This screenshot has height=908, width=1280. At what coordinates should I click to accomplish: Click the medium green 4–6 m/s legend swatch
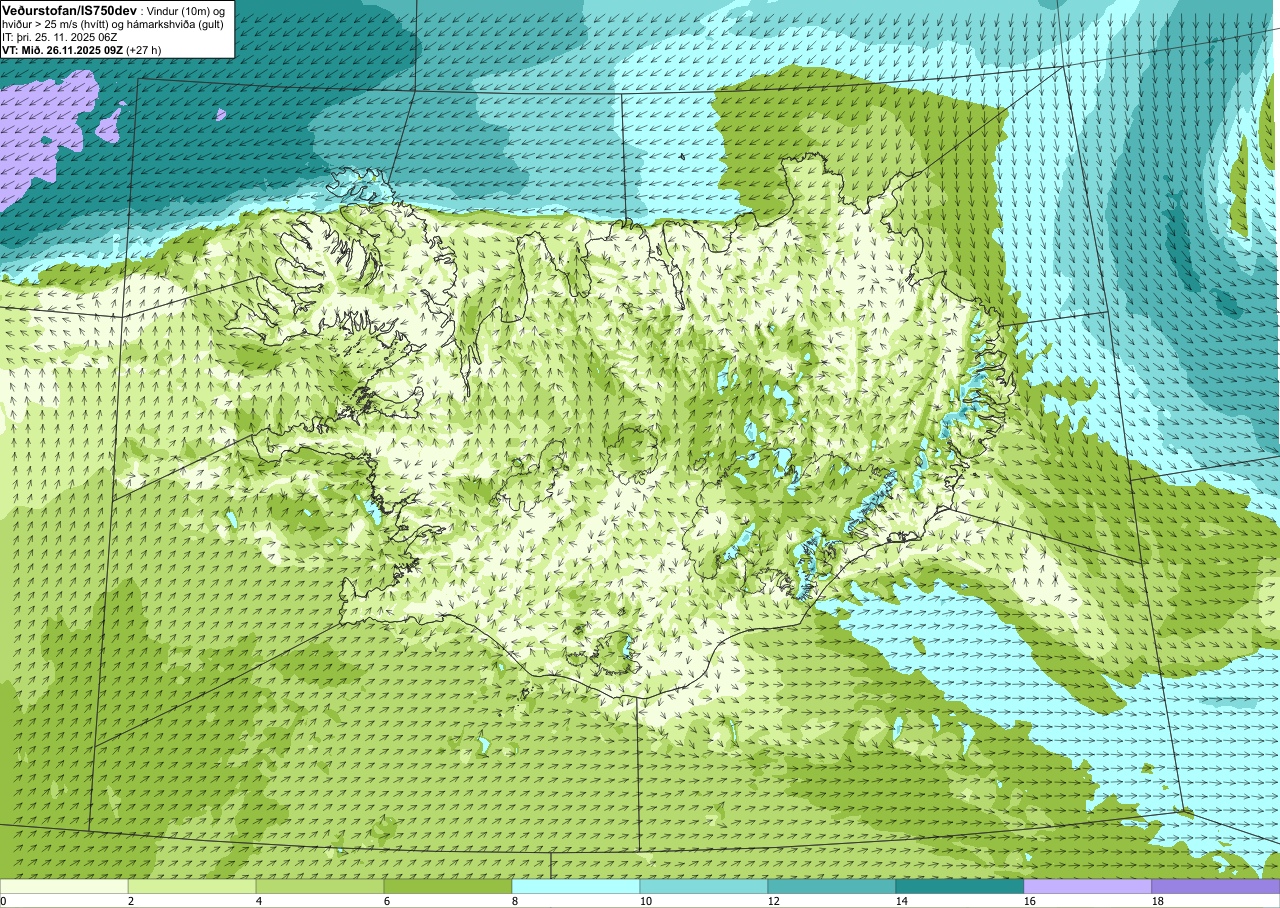point(320,886)
